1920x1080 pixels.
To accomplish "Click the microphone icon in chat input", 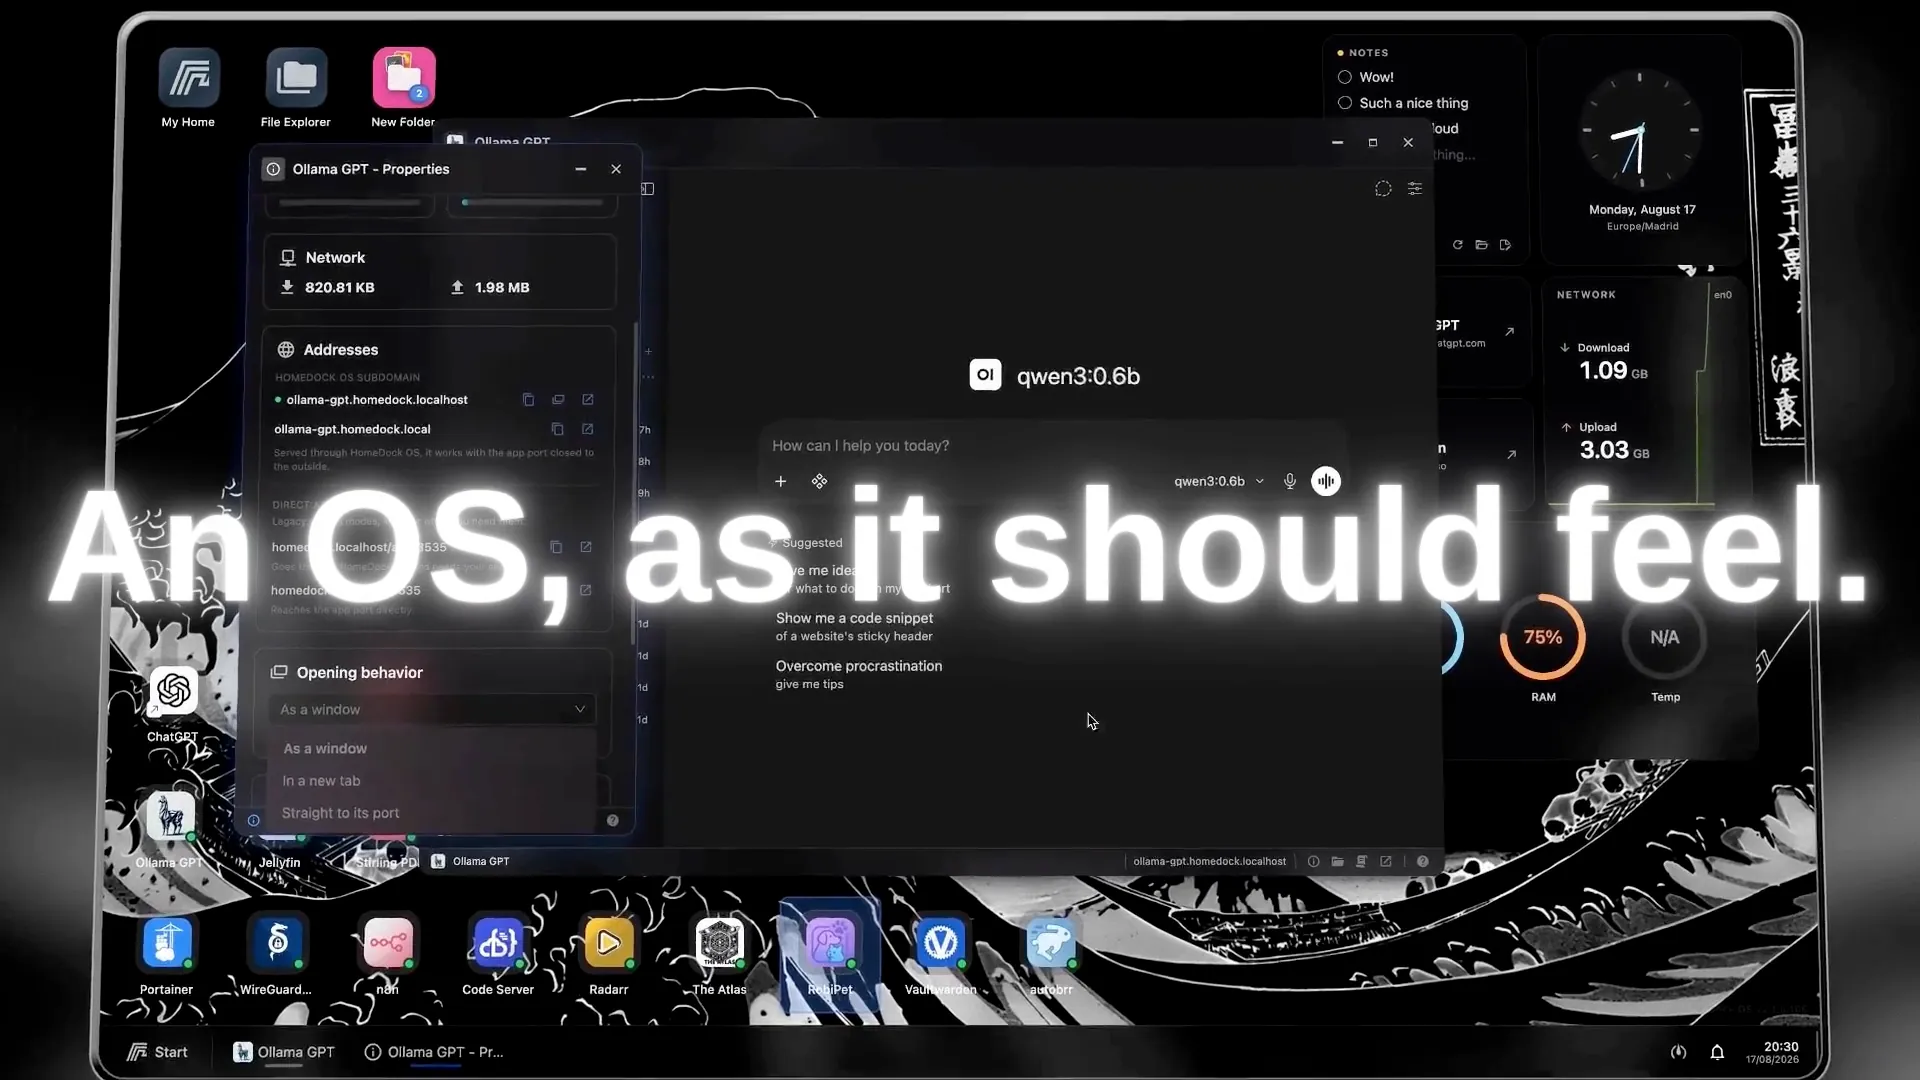I will click(x=1290, y=481).
